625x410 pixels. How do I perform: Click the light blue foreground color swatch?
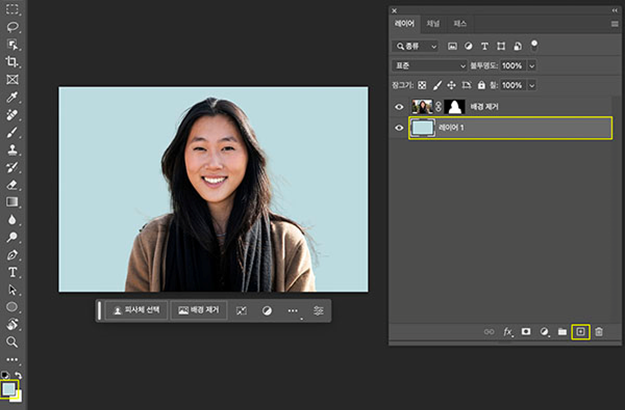9,388
